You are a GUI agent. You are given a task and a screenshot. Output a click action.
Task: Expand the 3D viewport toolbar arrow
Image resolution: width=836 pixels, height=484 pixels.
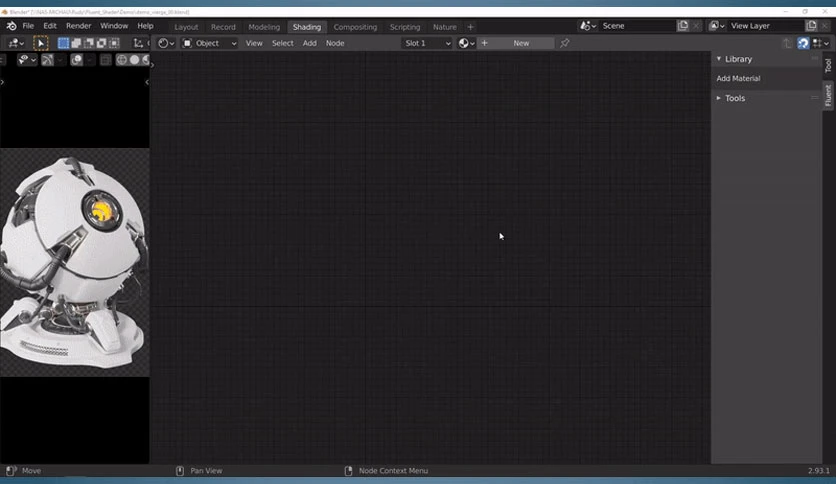(2, 82)
